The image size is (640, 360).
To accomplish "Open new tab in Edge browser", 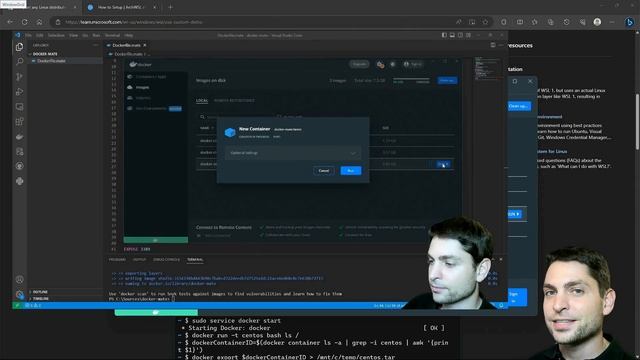I will coord(170,7).
